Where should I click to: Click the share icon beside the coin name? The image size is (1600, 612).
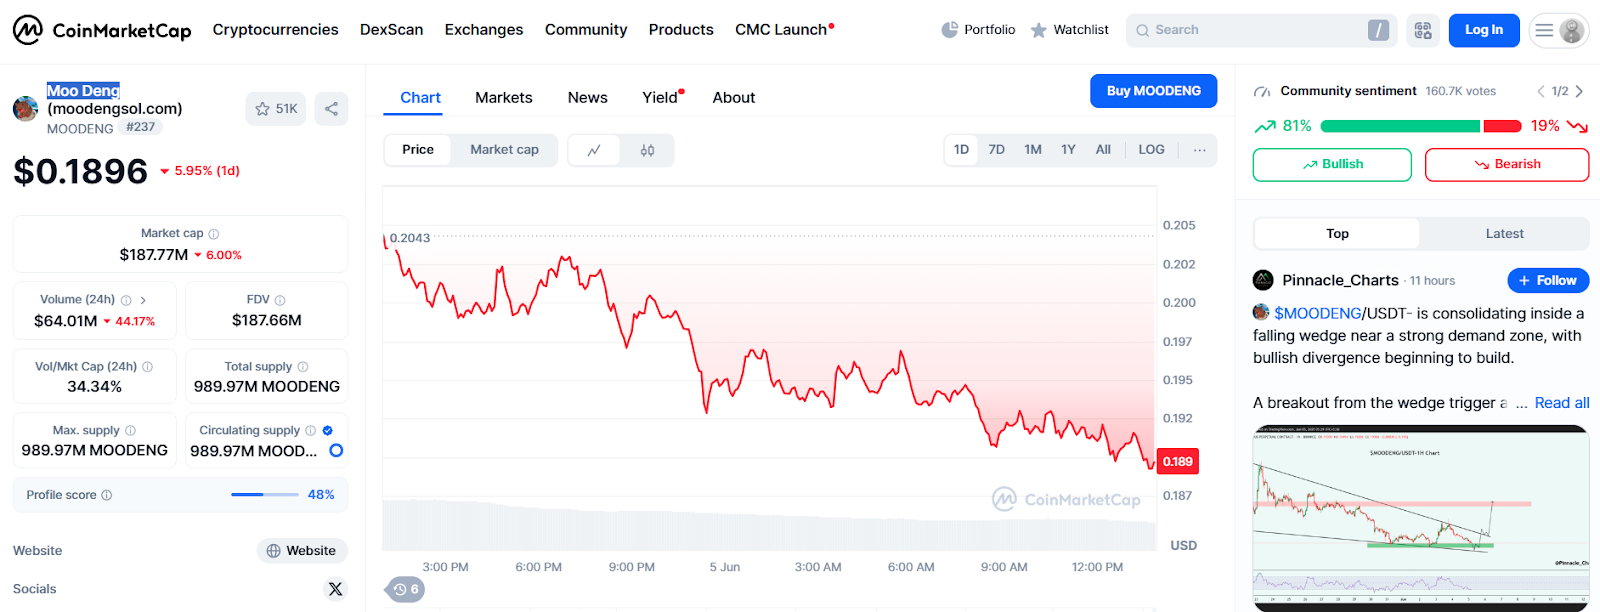[331, 109]
